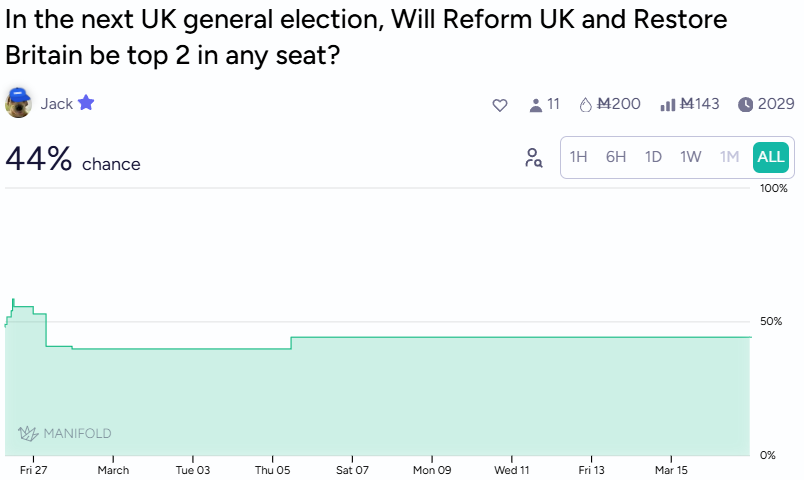Click the 44% chance value

38,159
